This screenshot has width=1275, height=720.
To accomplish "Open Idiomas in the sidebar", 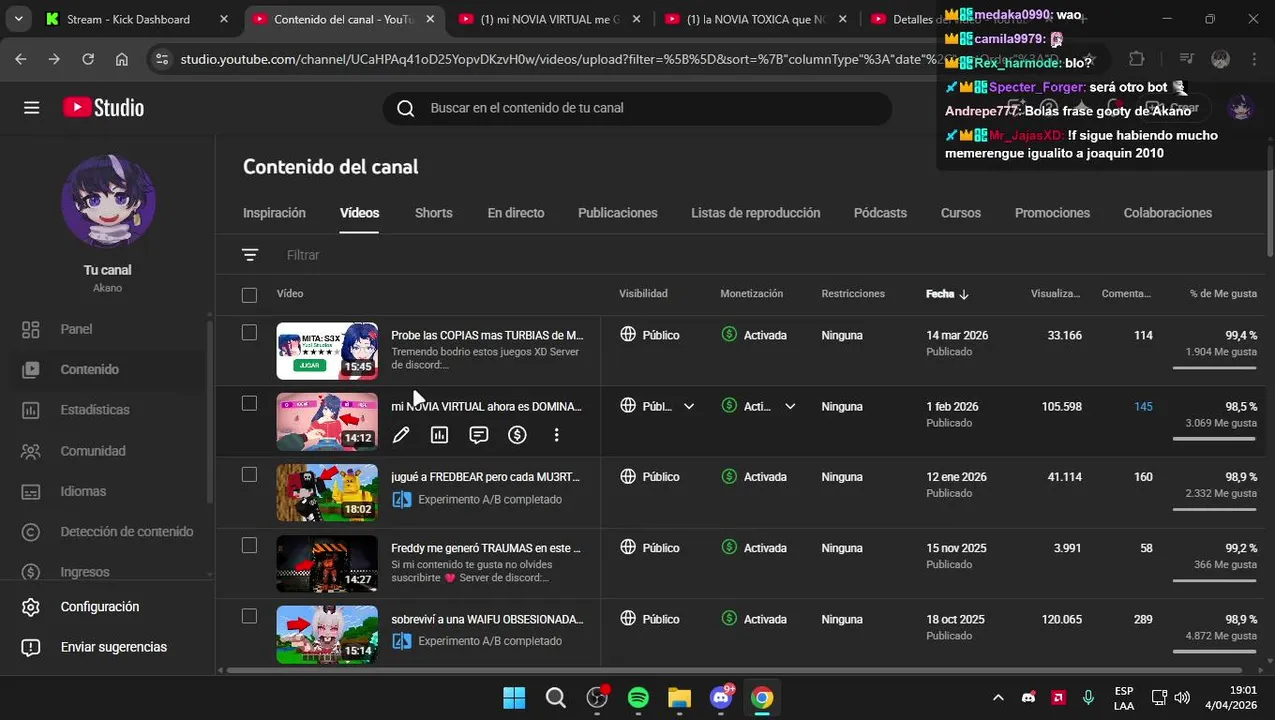I will pos(83,491).
